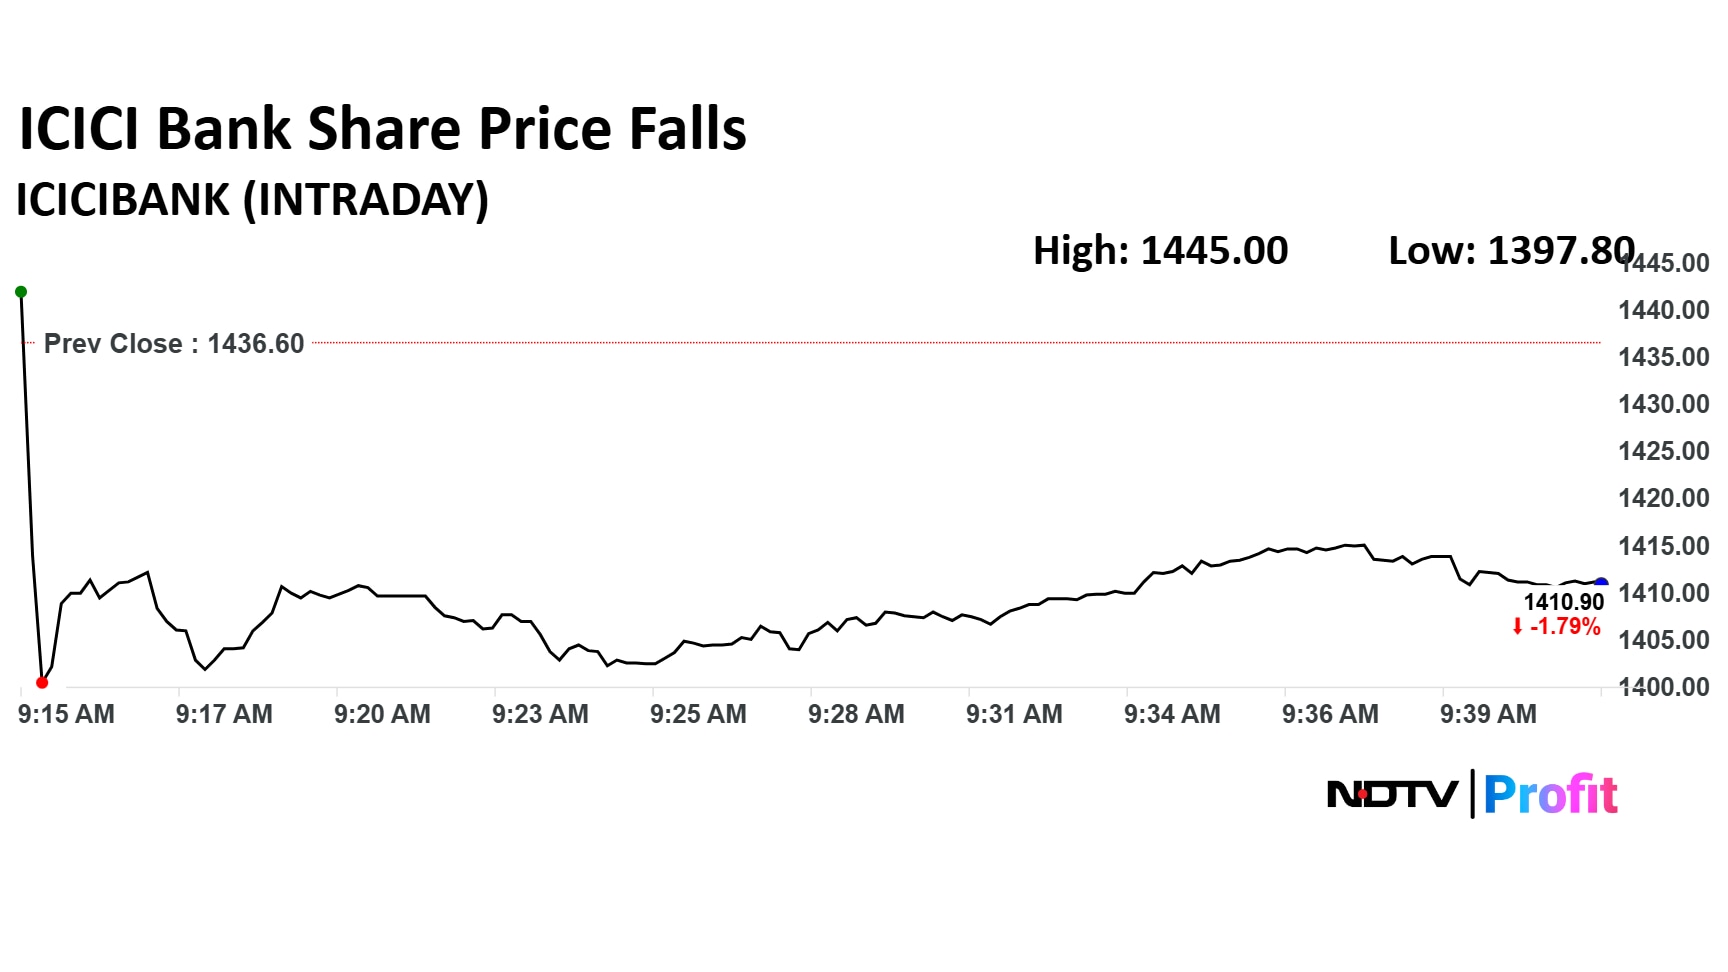
Task: Click the Low: 1397.80 label
Action: [x=1510, y=251]
